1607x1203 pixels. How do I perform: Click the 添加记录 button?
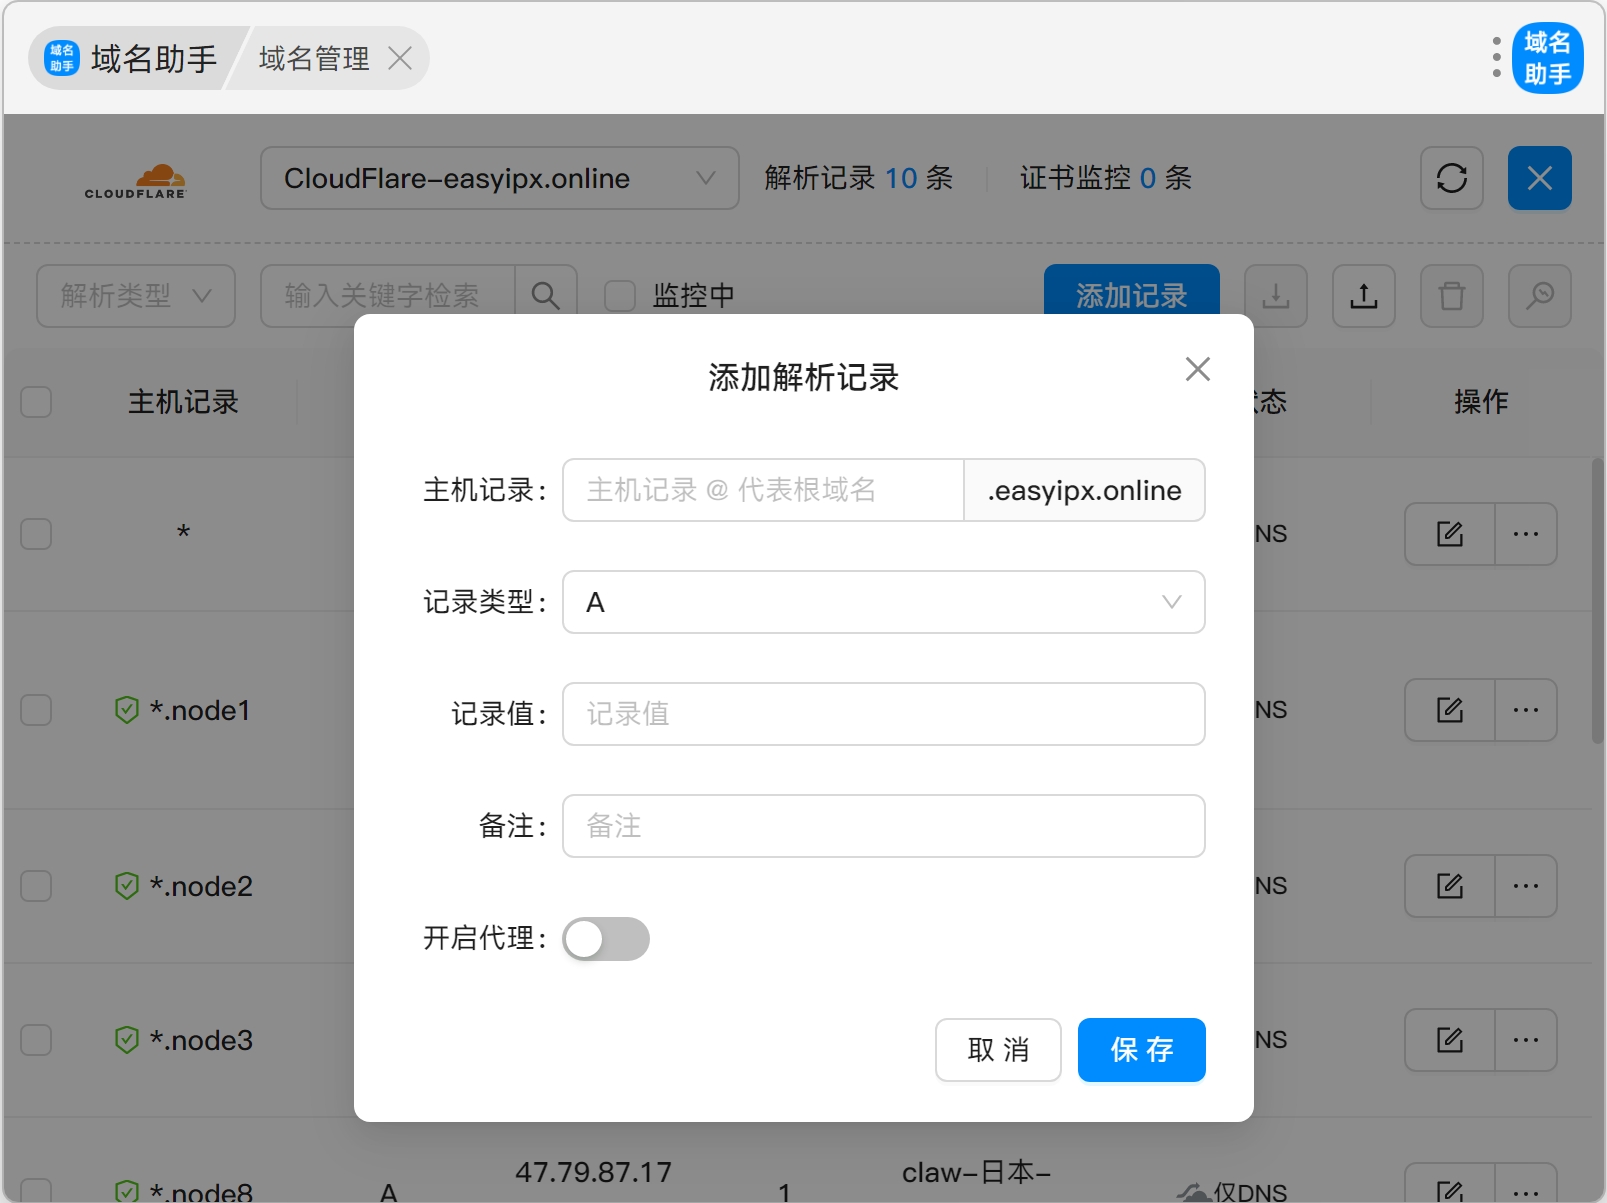click(1132, 292)
